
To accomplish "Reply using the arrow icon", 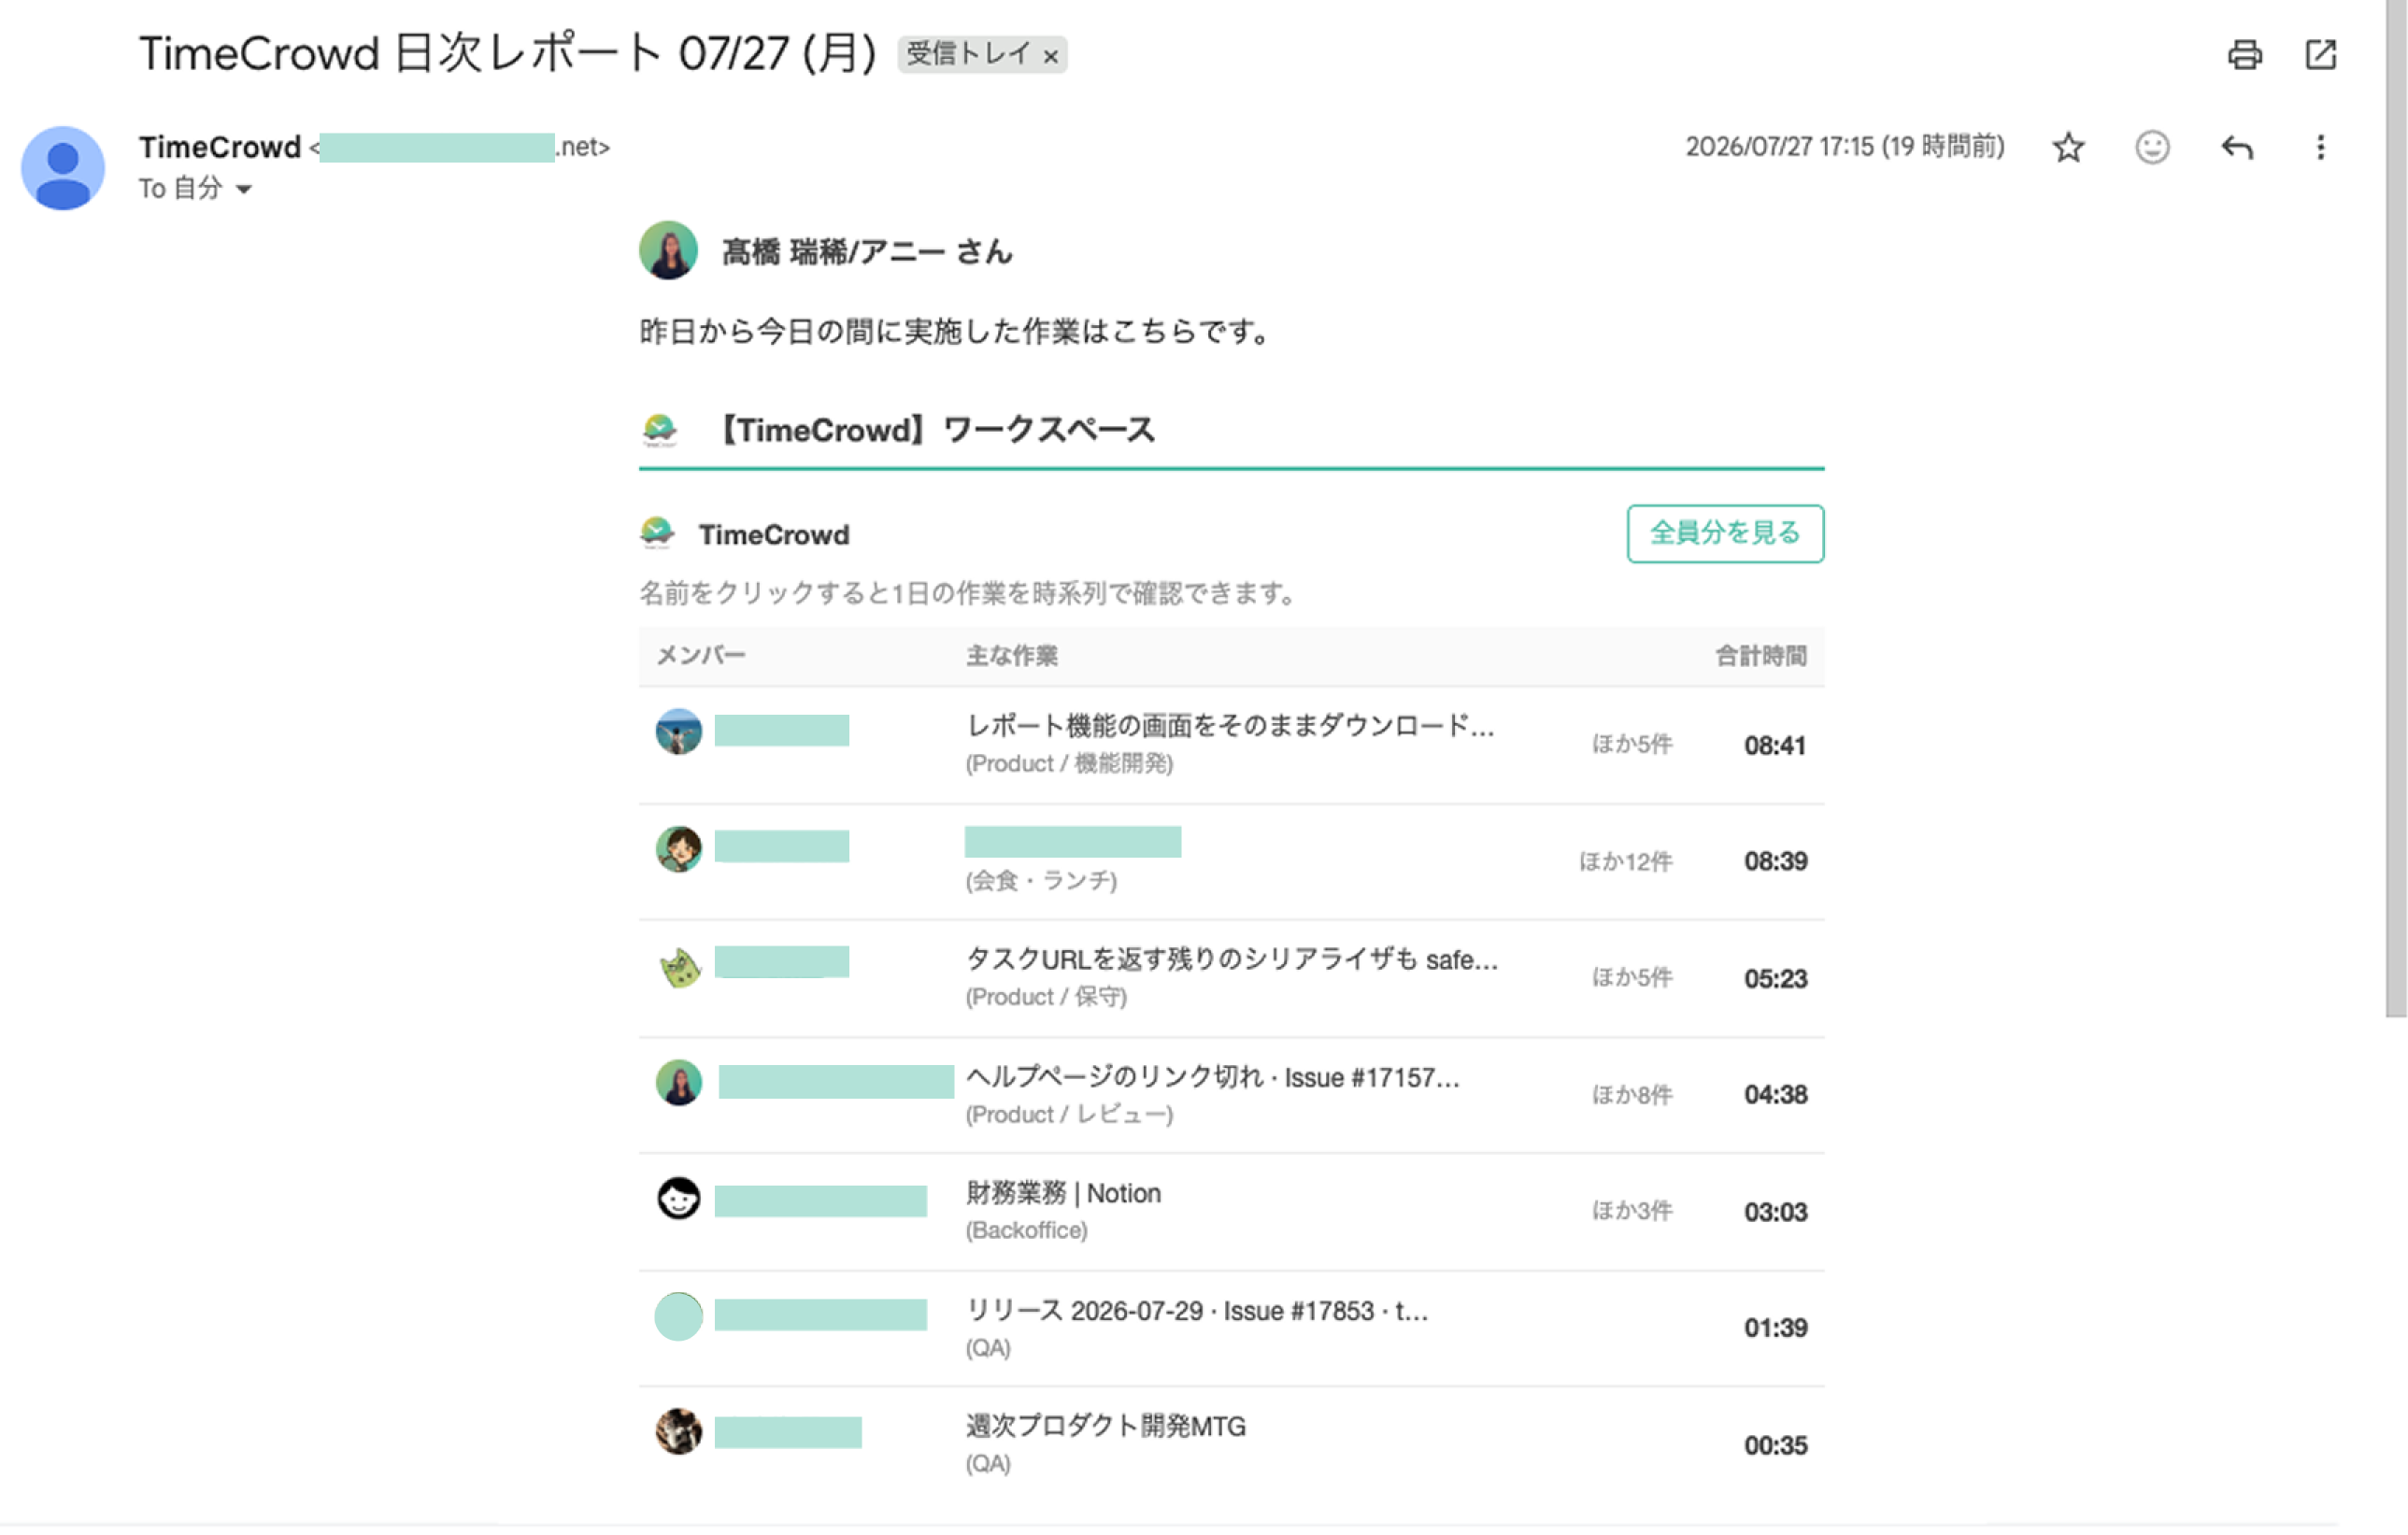I will pos(2237,148).
